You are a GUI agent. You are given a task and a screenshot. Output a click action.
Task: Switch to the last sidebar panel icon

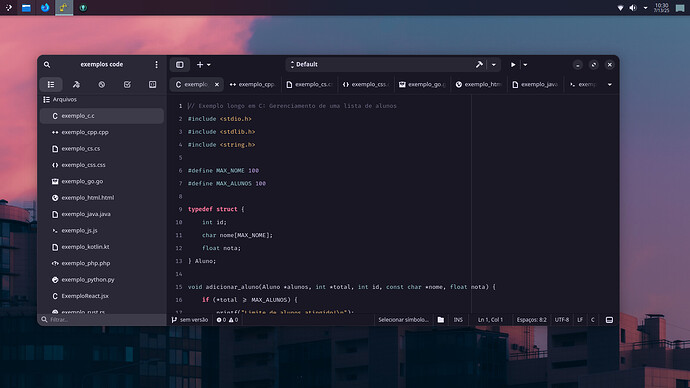click(152, 84)
